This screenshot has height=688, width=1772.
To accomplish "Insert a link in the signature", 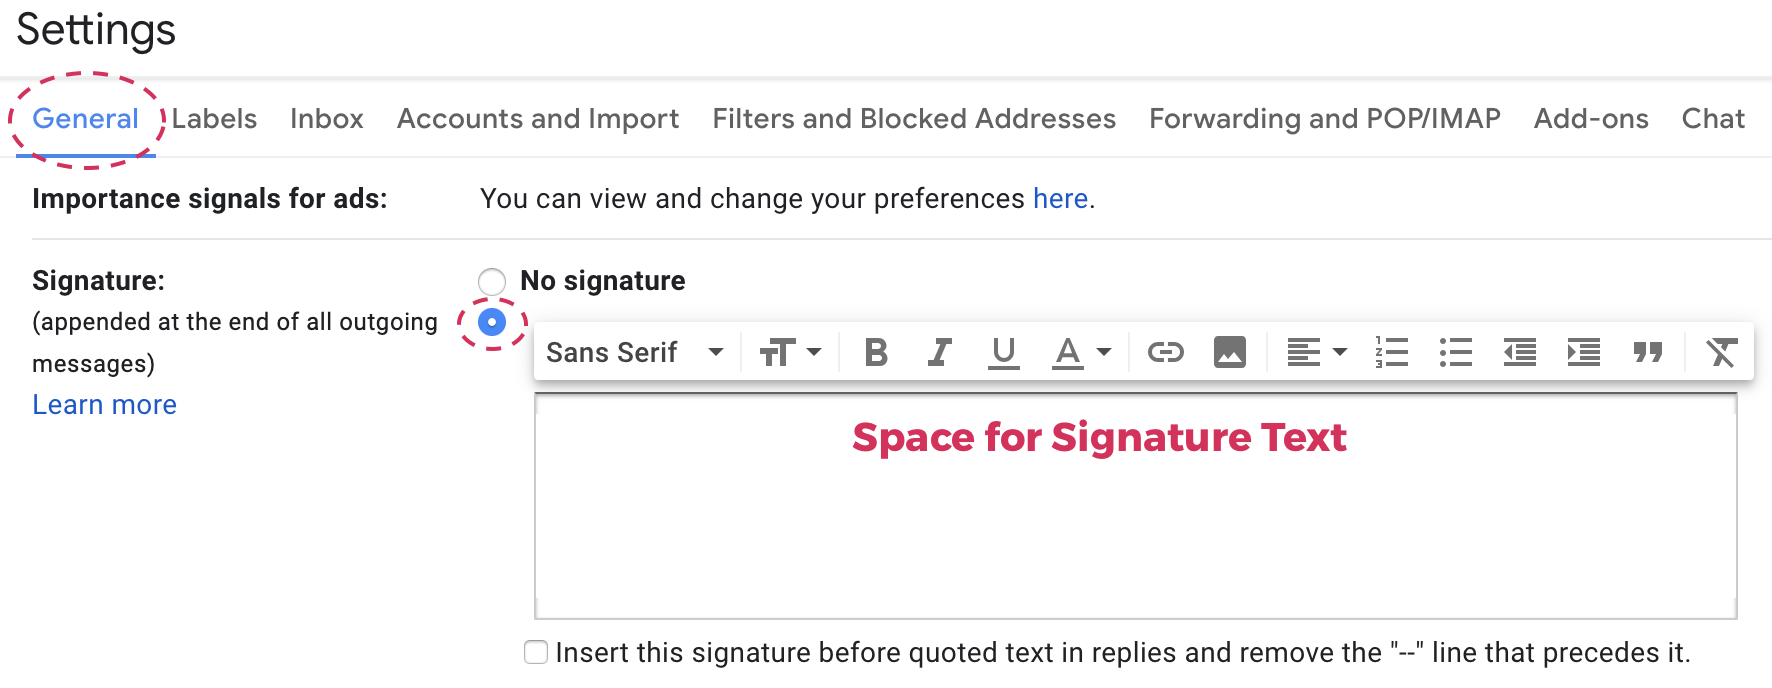I will point(1165,352).
